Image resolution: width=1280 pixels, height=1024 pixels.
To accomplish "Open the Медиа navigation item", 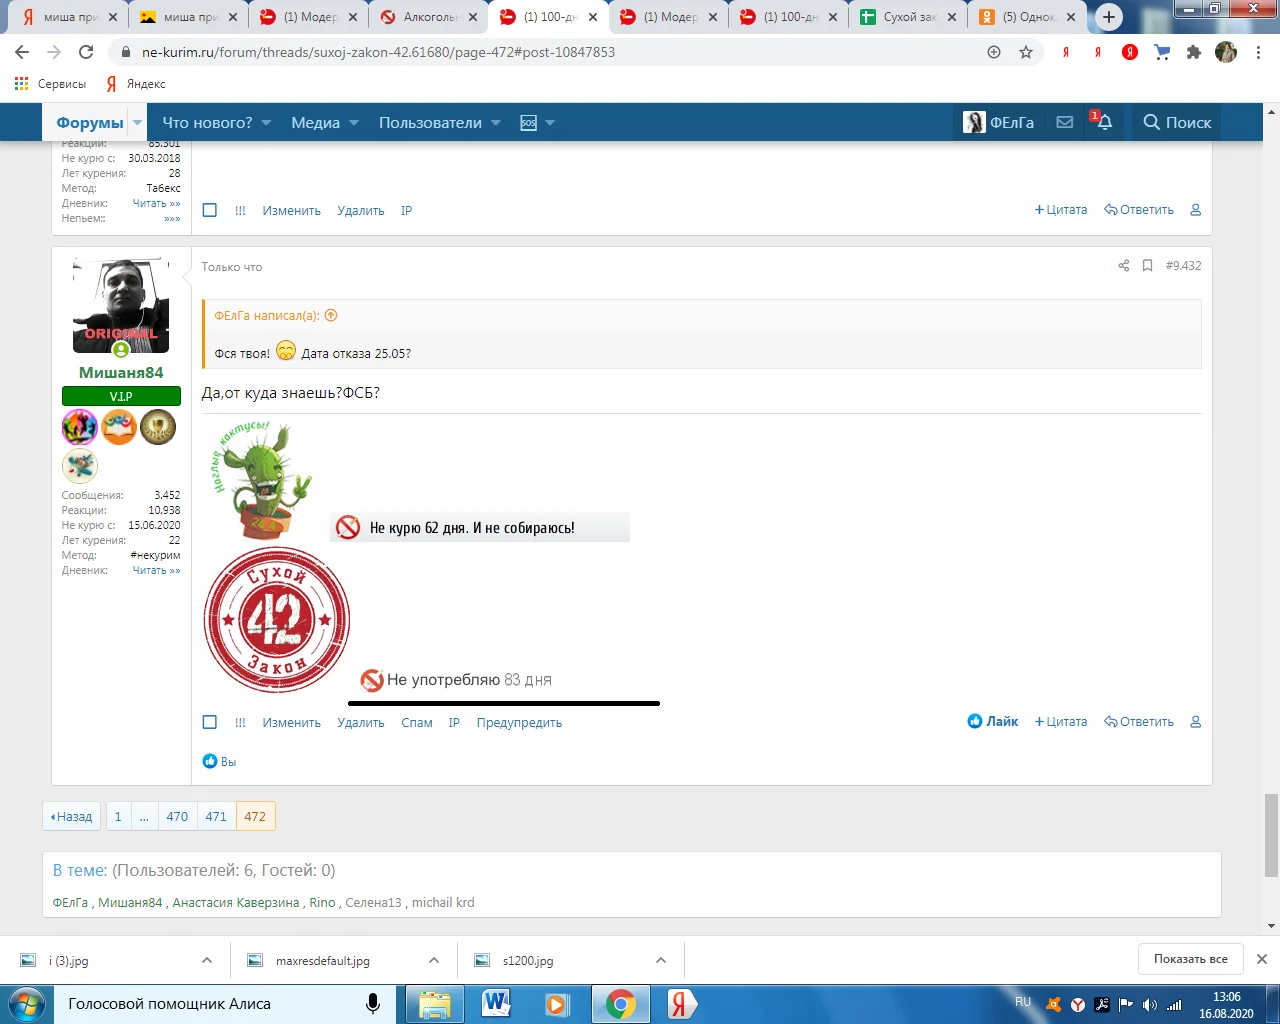I will pos(316,123).
